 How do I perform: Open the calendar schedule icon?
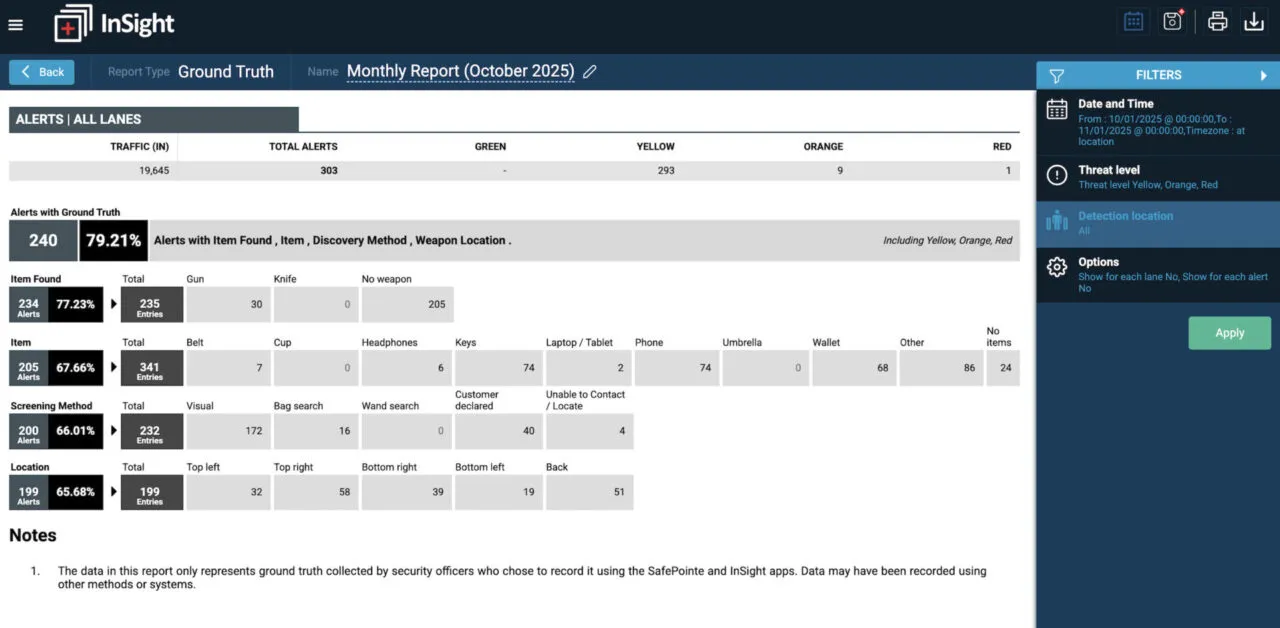pyautogui.click(x=1133, y=21)
